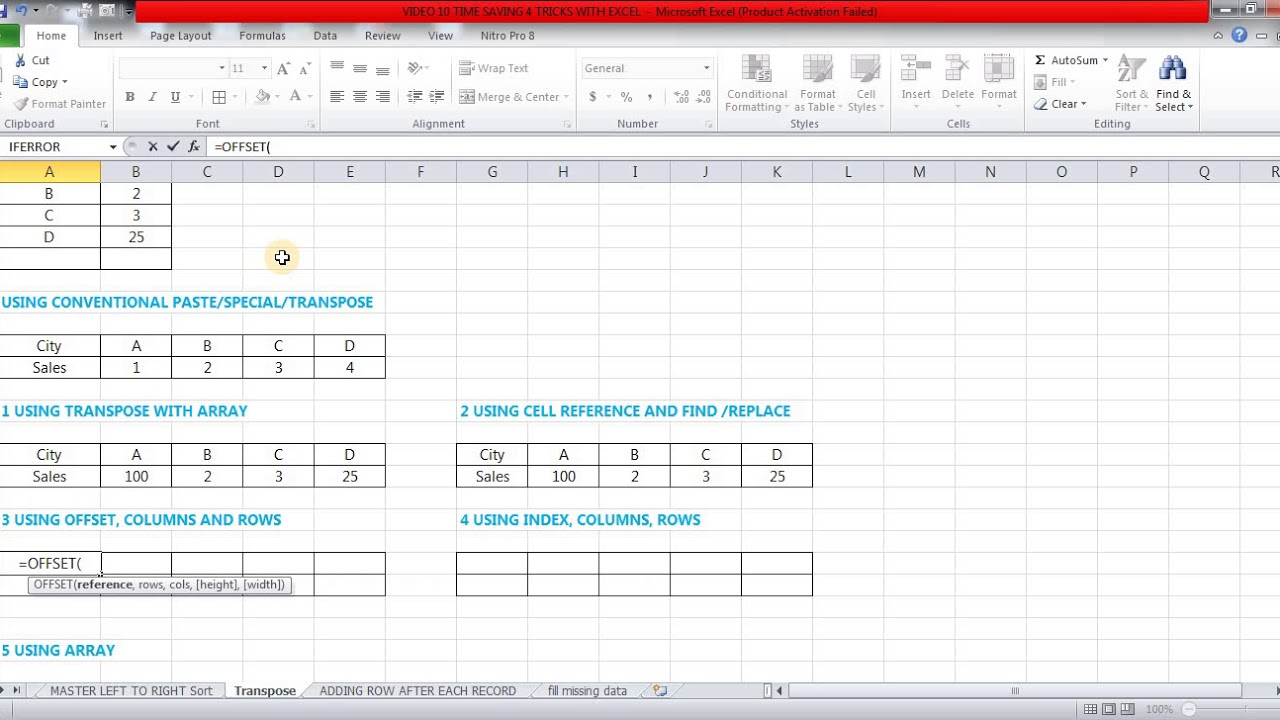Image resolution: width=1280 pixels, height=720 pixels.
Task: Open the Excel Help question icon
Action: (x=1239, y=35)
